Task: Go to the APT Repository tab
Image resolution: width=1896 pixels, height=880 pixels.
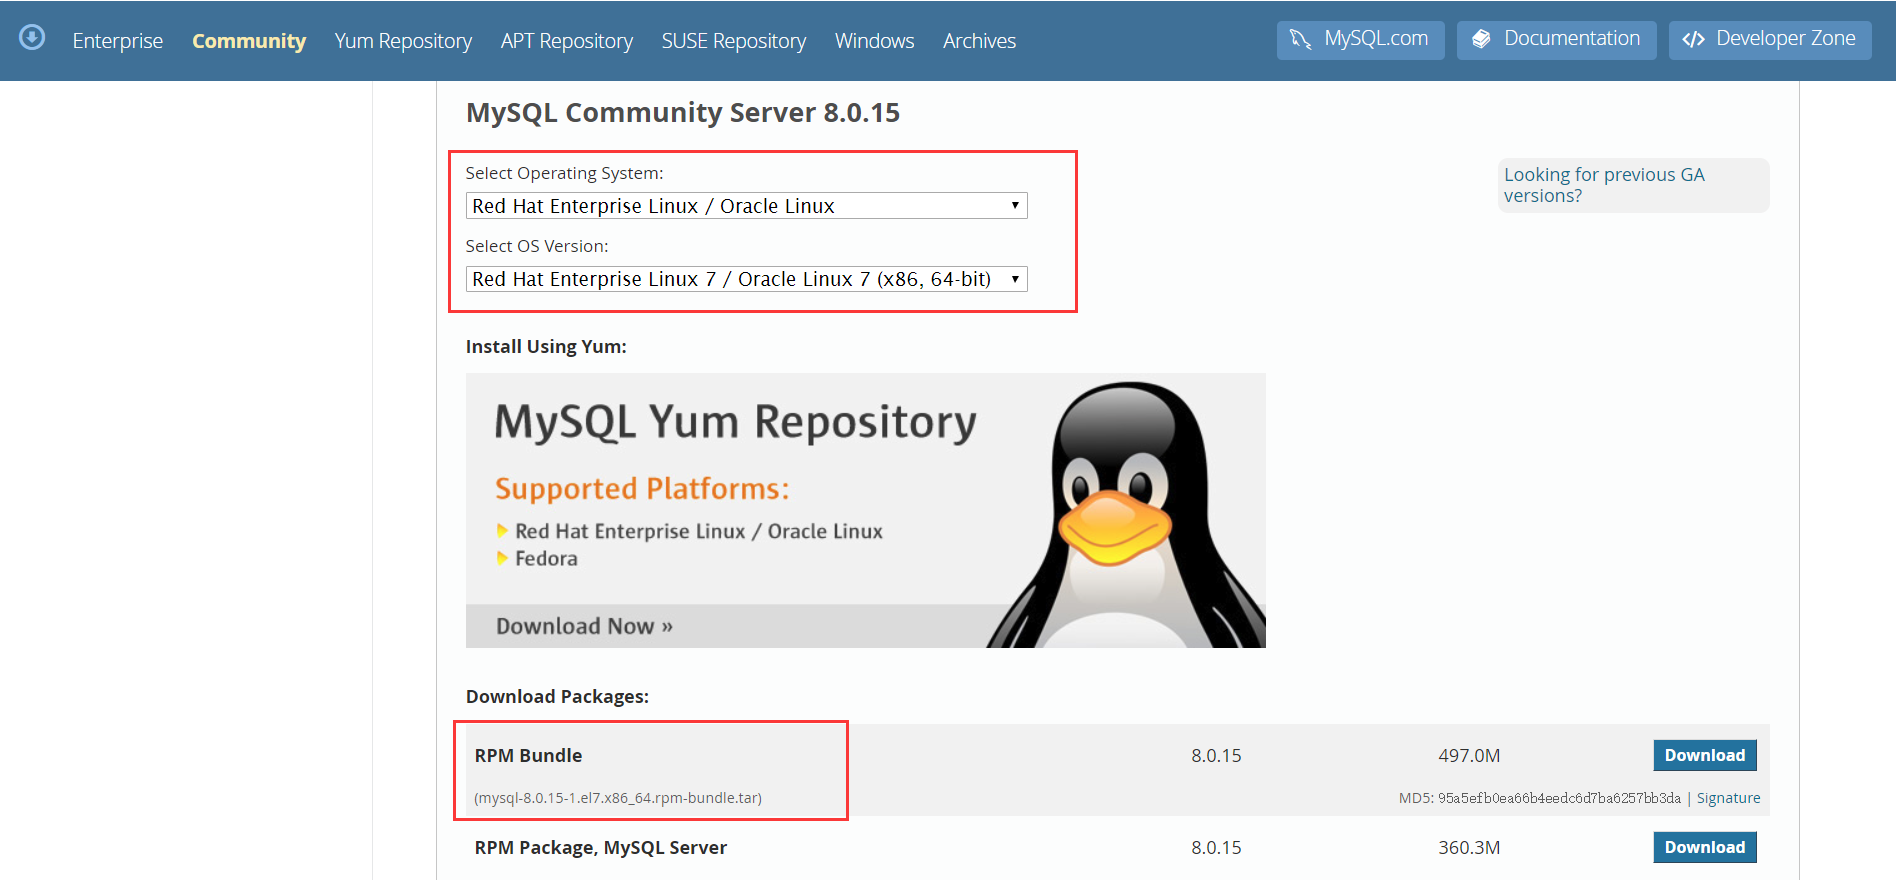Action: (567, 41)
